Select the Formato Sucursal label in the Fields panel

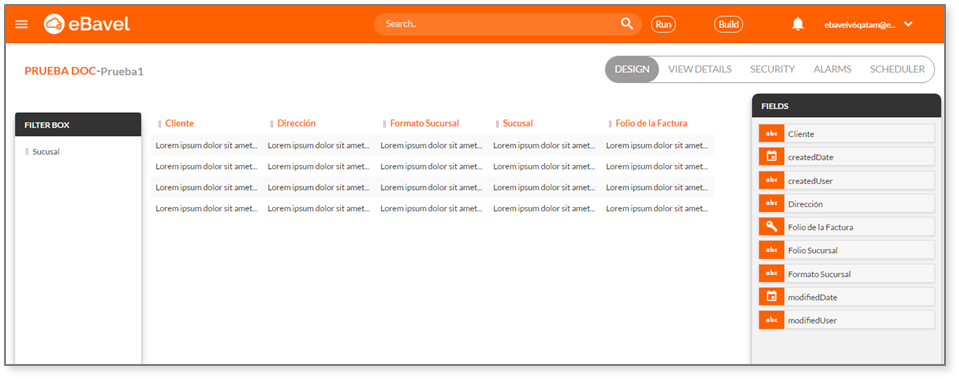tap(820, 274)
